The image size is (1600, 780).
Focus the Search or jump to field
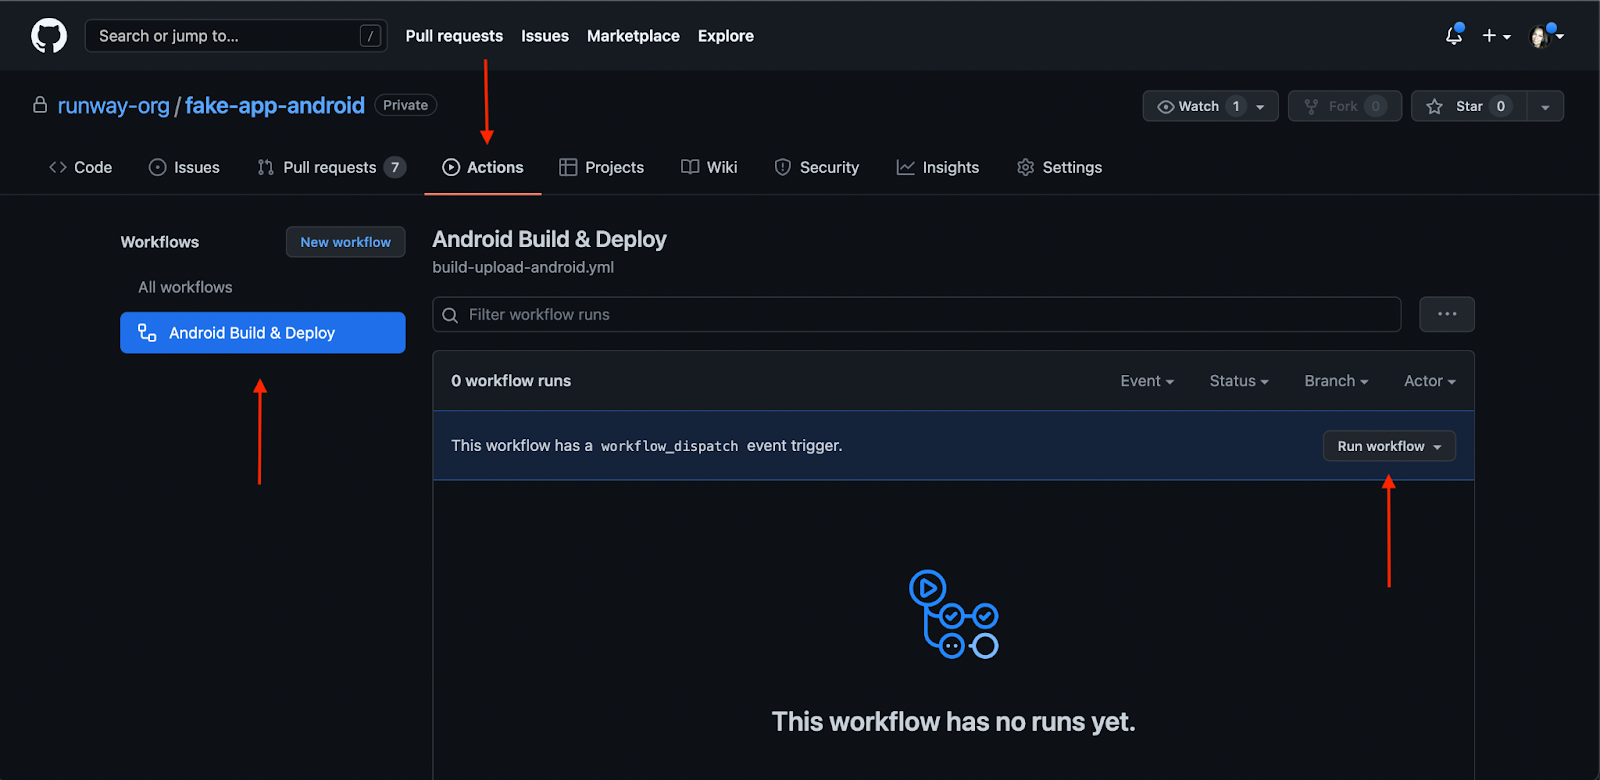[236, 36]
